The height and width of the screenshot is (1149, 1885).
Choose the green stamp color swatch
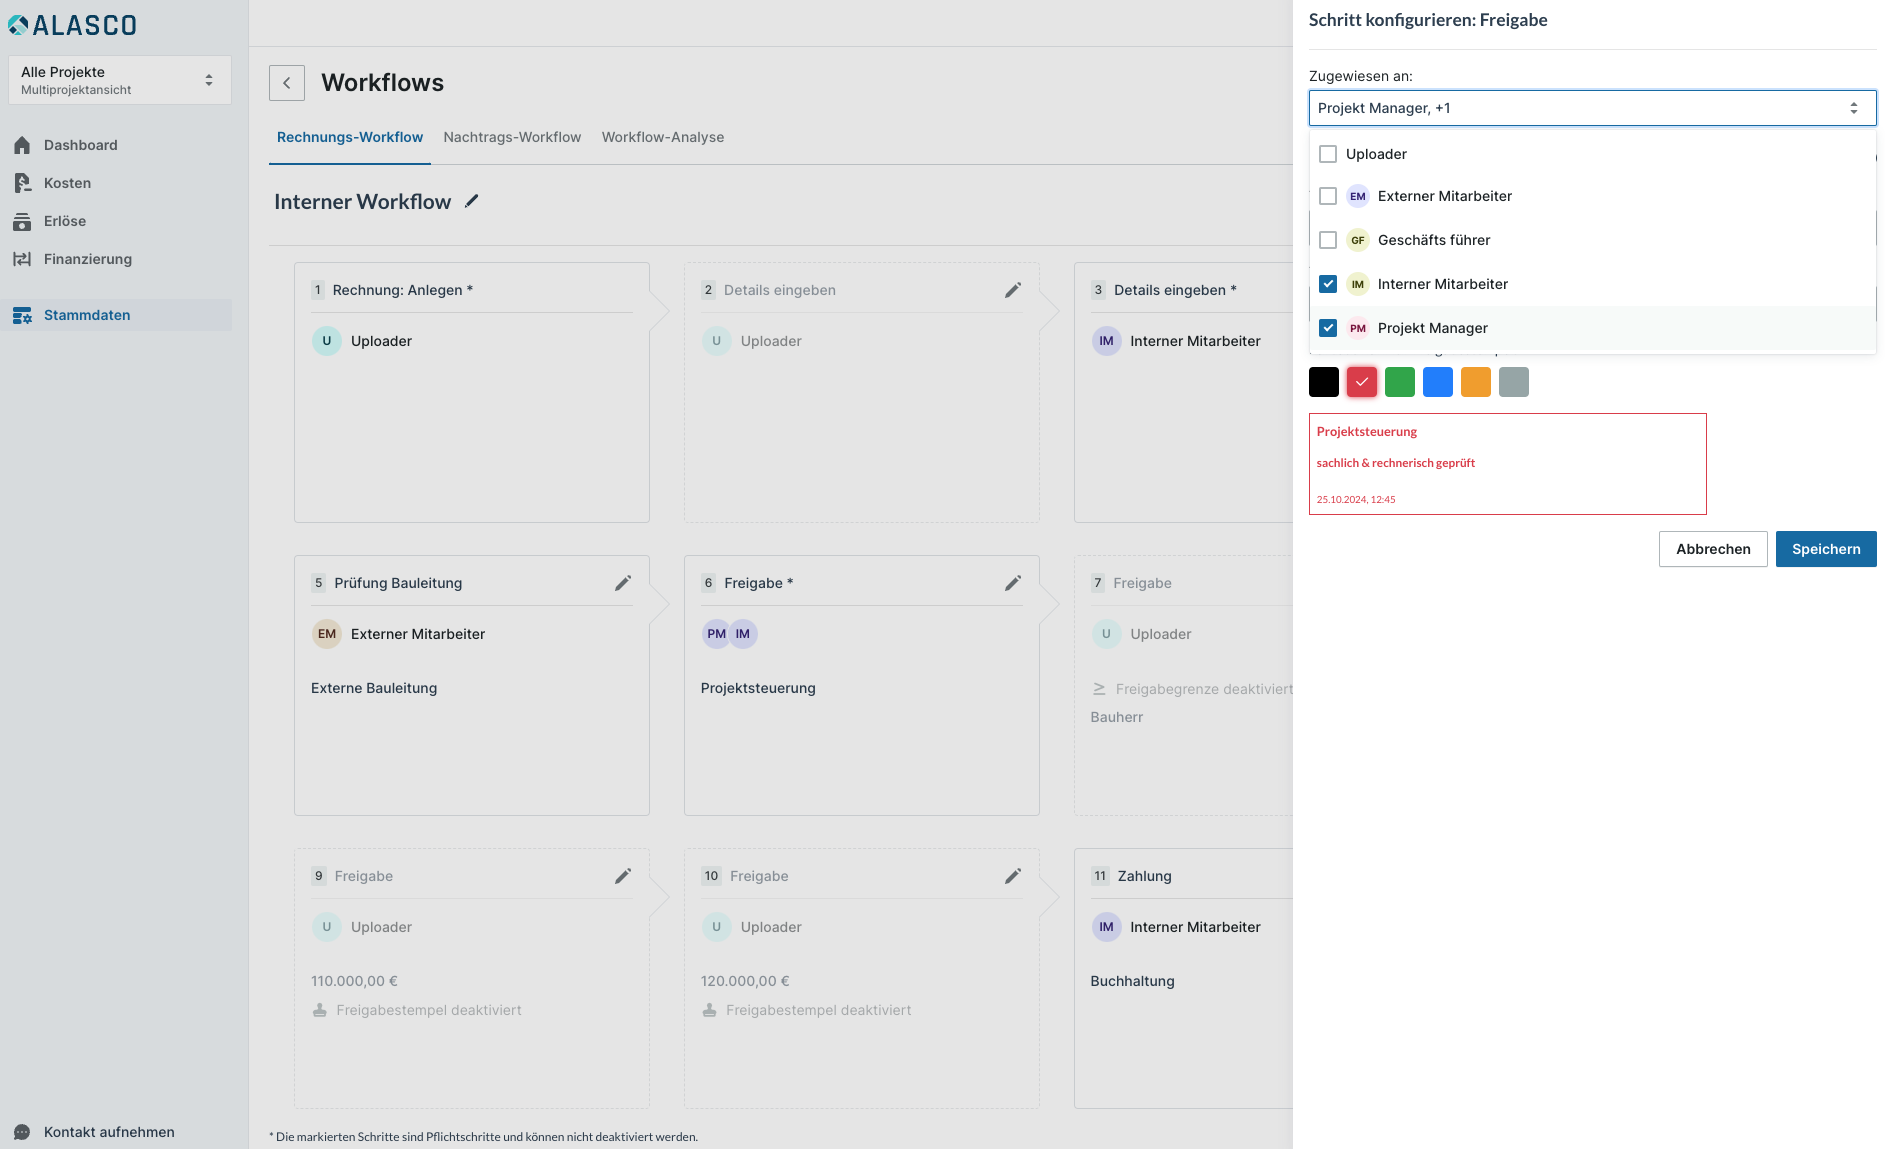[1399, 382]
